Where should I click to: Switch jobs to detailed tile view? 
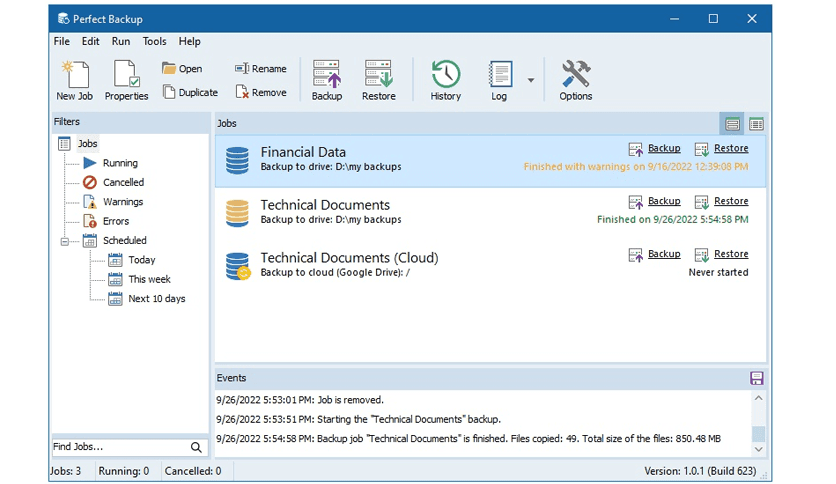[733, 124]
